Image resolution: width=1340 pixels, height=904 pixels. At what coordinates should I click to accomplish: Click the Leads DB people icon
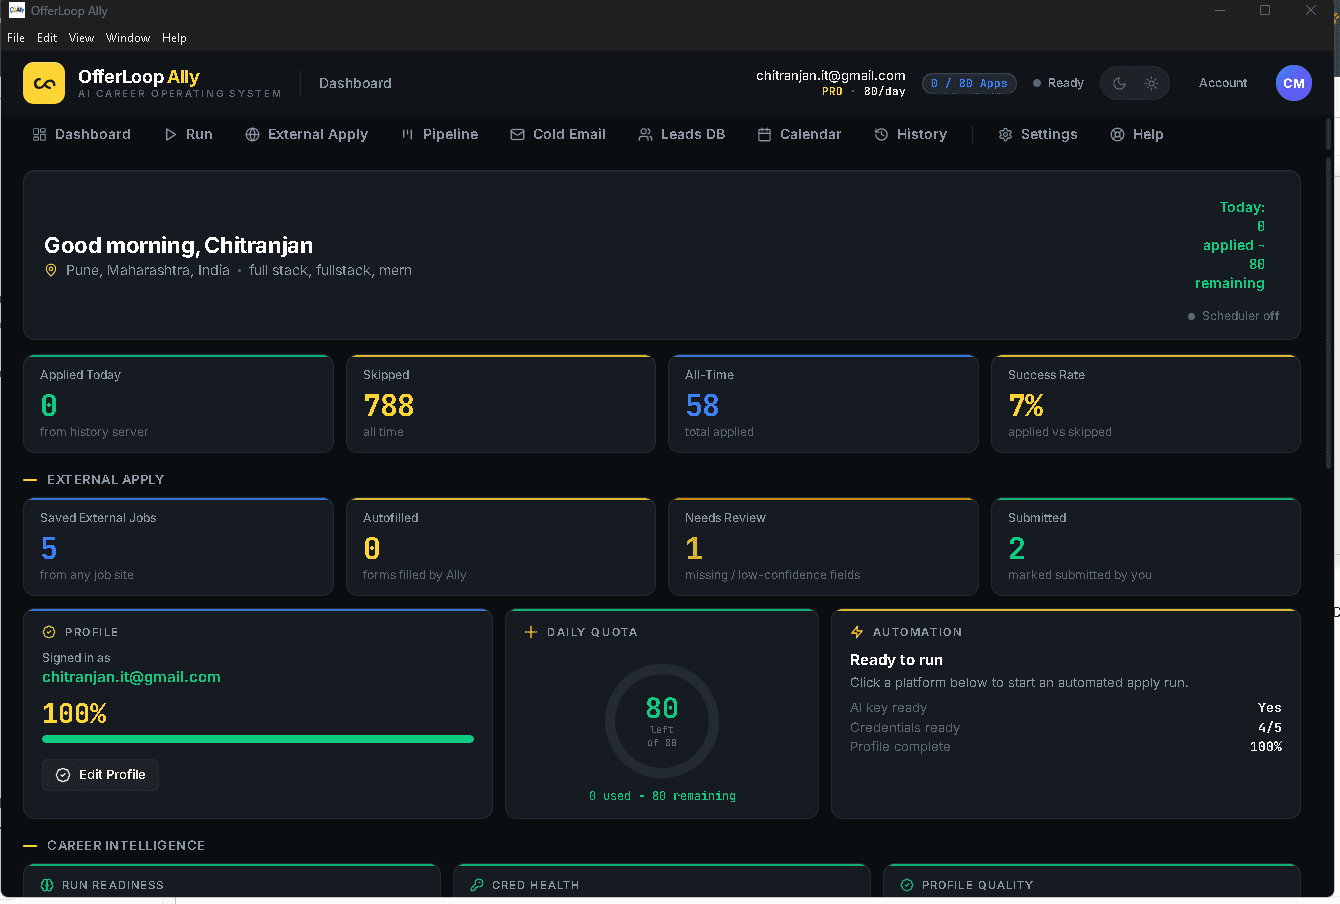(645, 134)
